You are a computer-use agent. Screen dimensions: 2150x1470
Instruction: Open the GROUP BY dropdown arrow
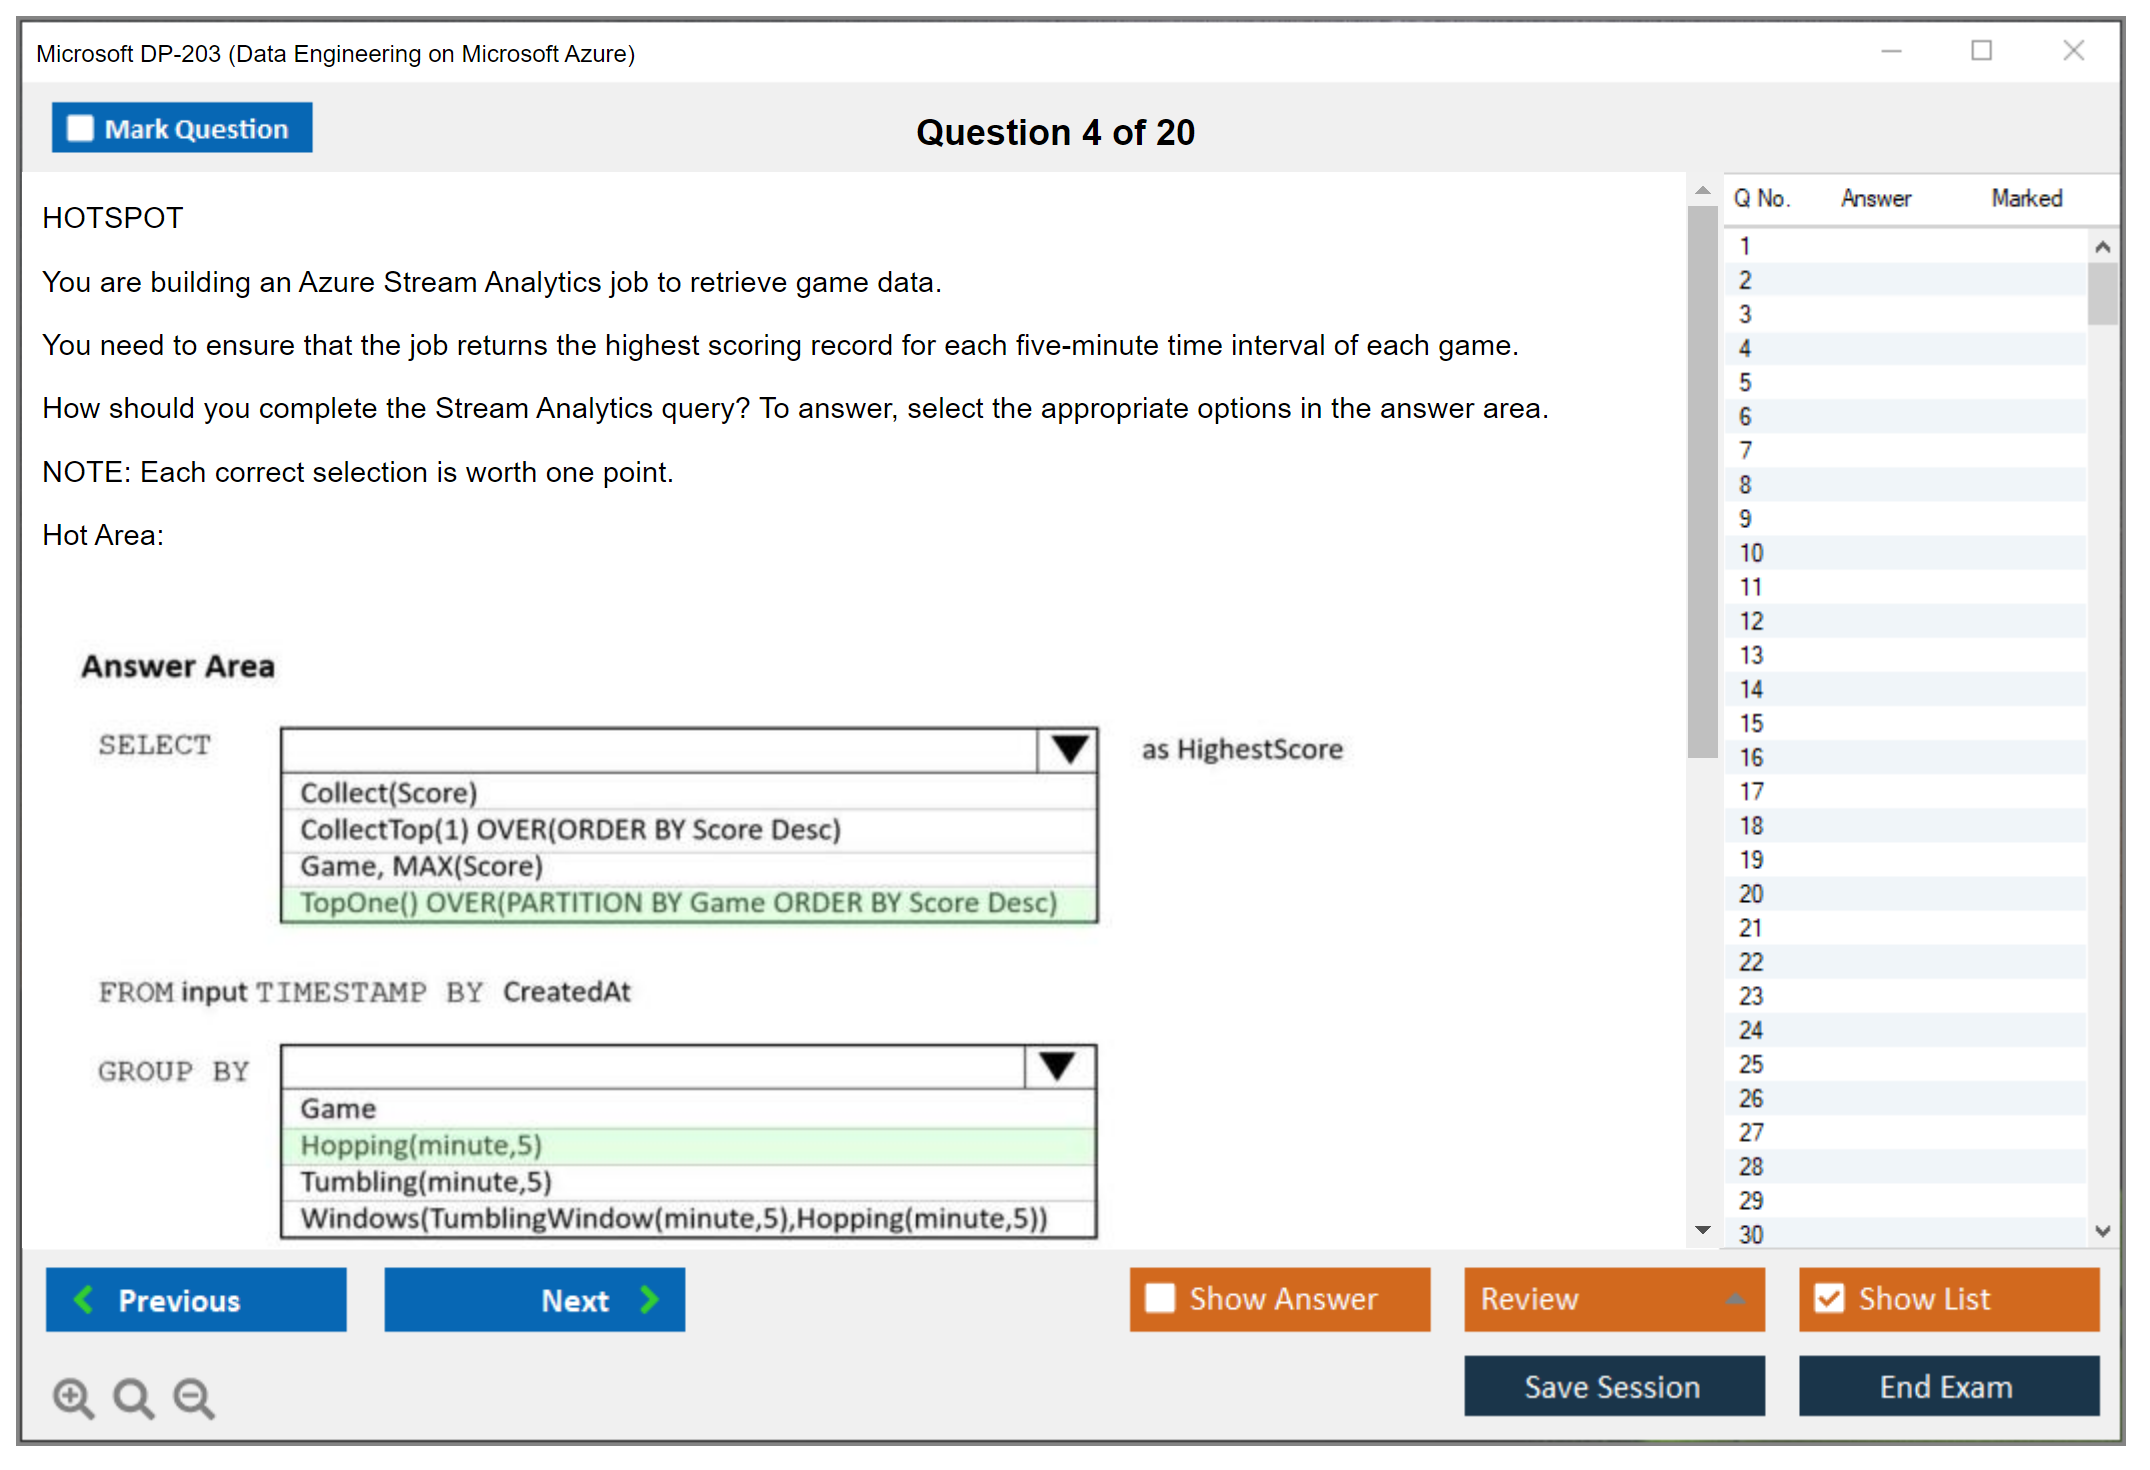(x=1057, y=1066)
